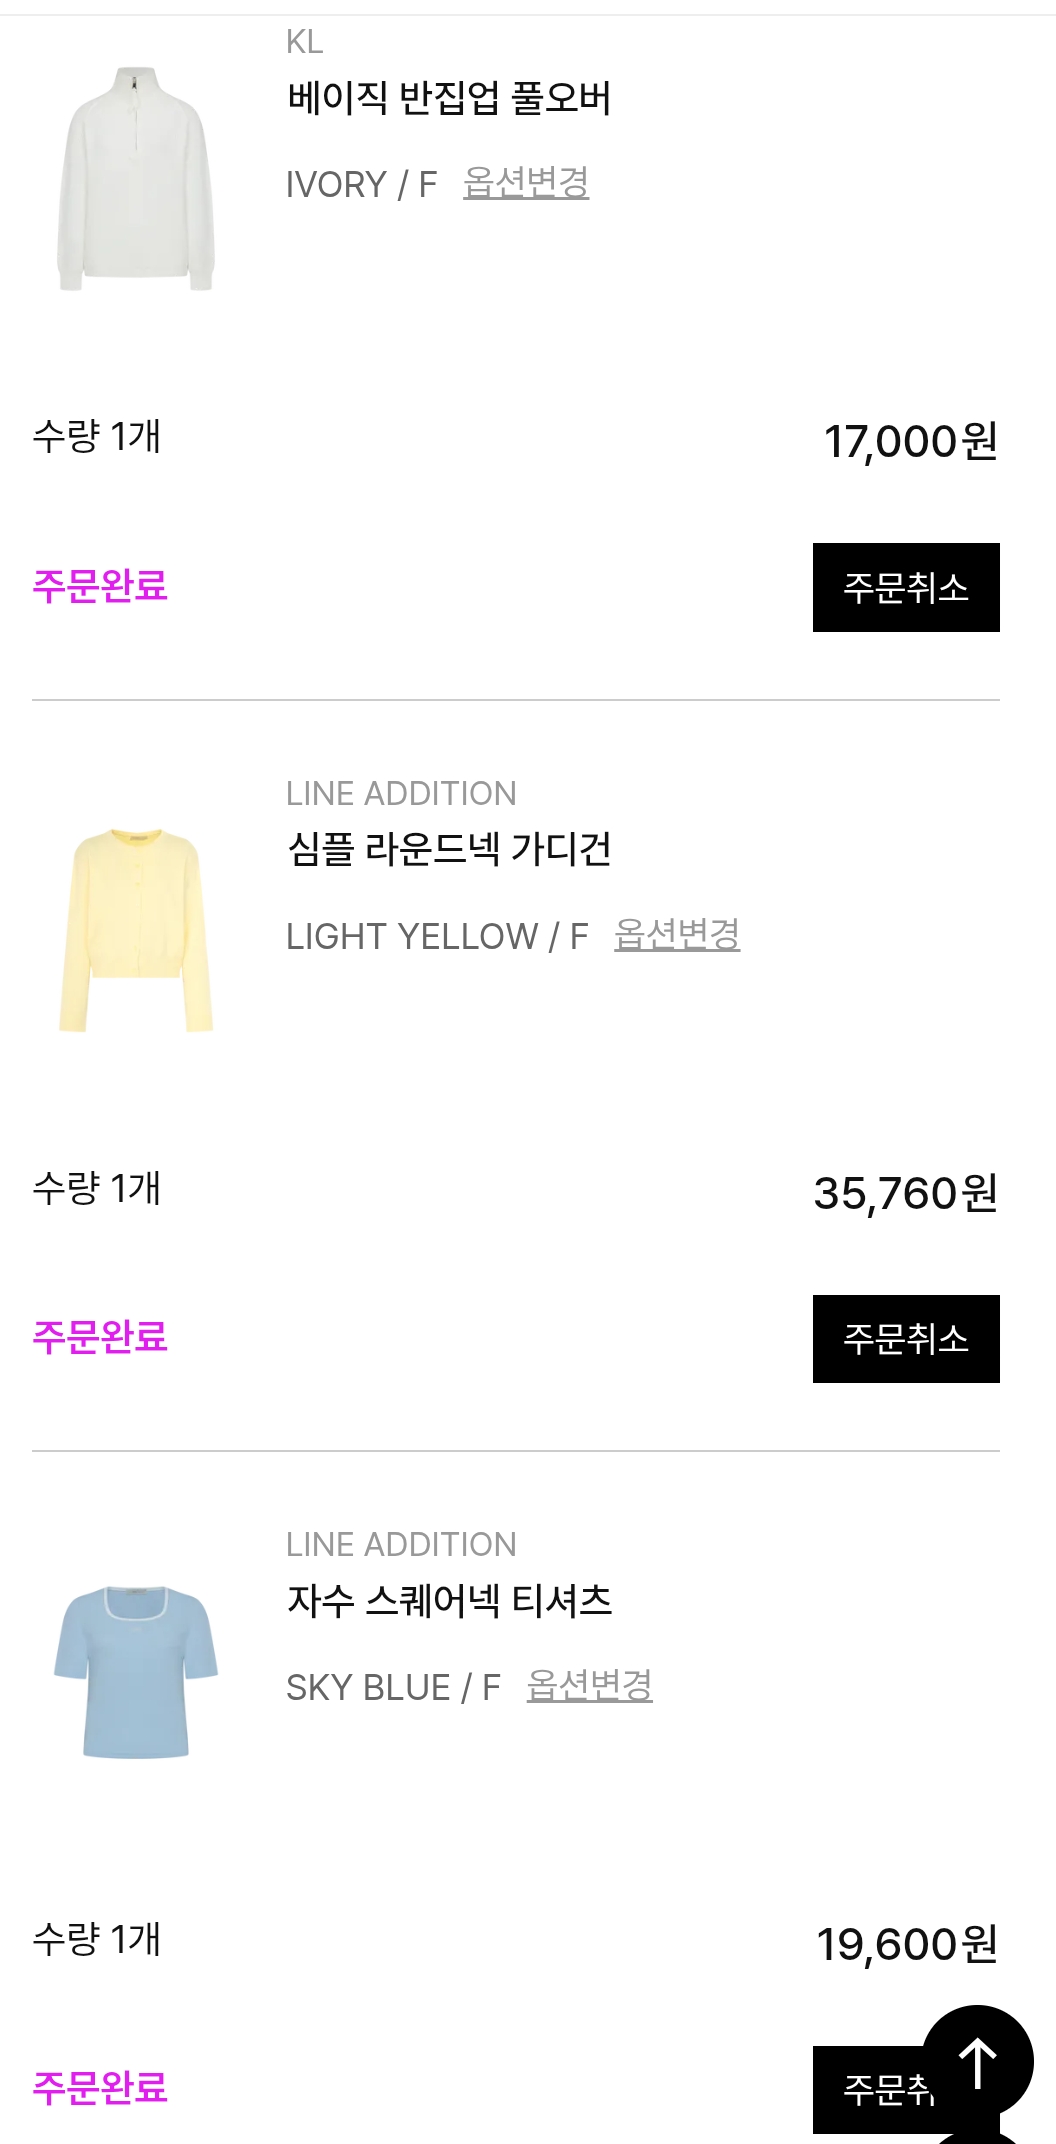The image size is (1056, 2144).
Task: Tap 주문완료 status of the pullover order
Action: click(100, 586)
